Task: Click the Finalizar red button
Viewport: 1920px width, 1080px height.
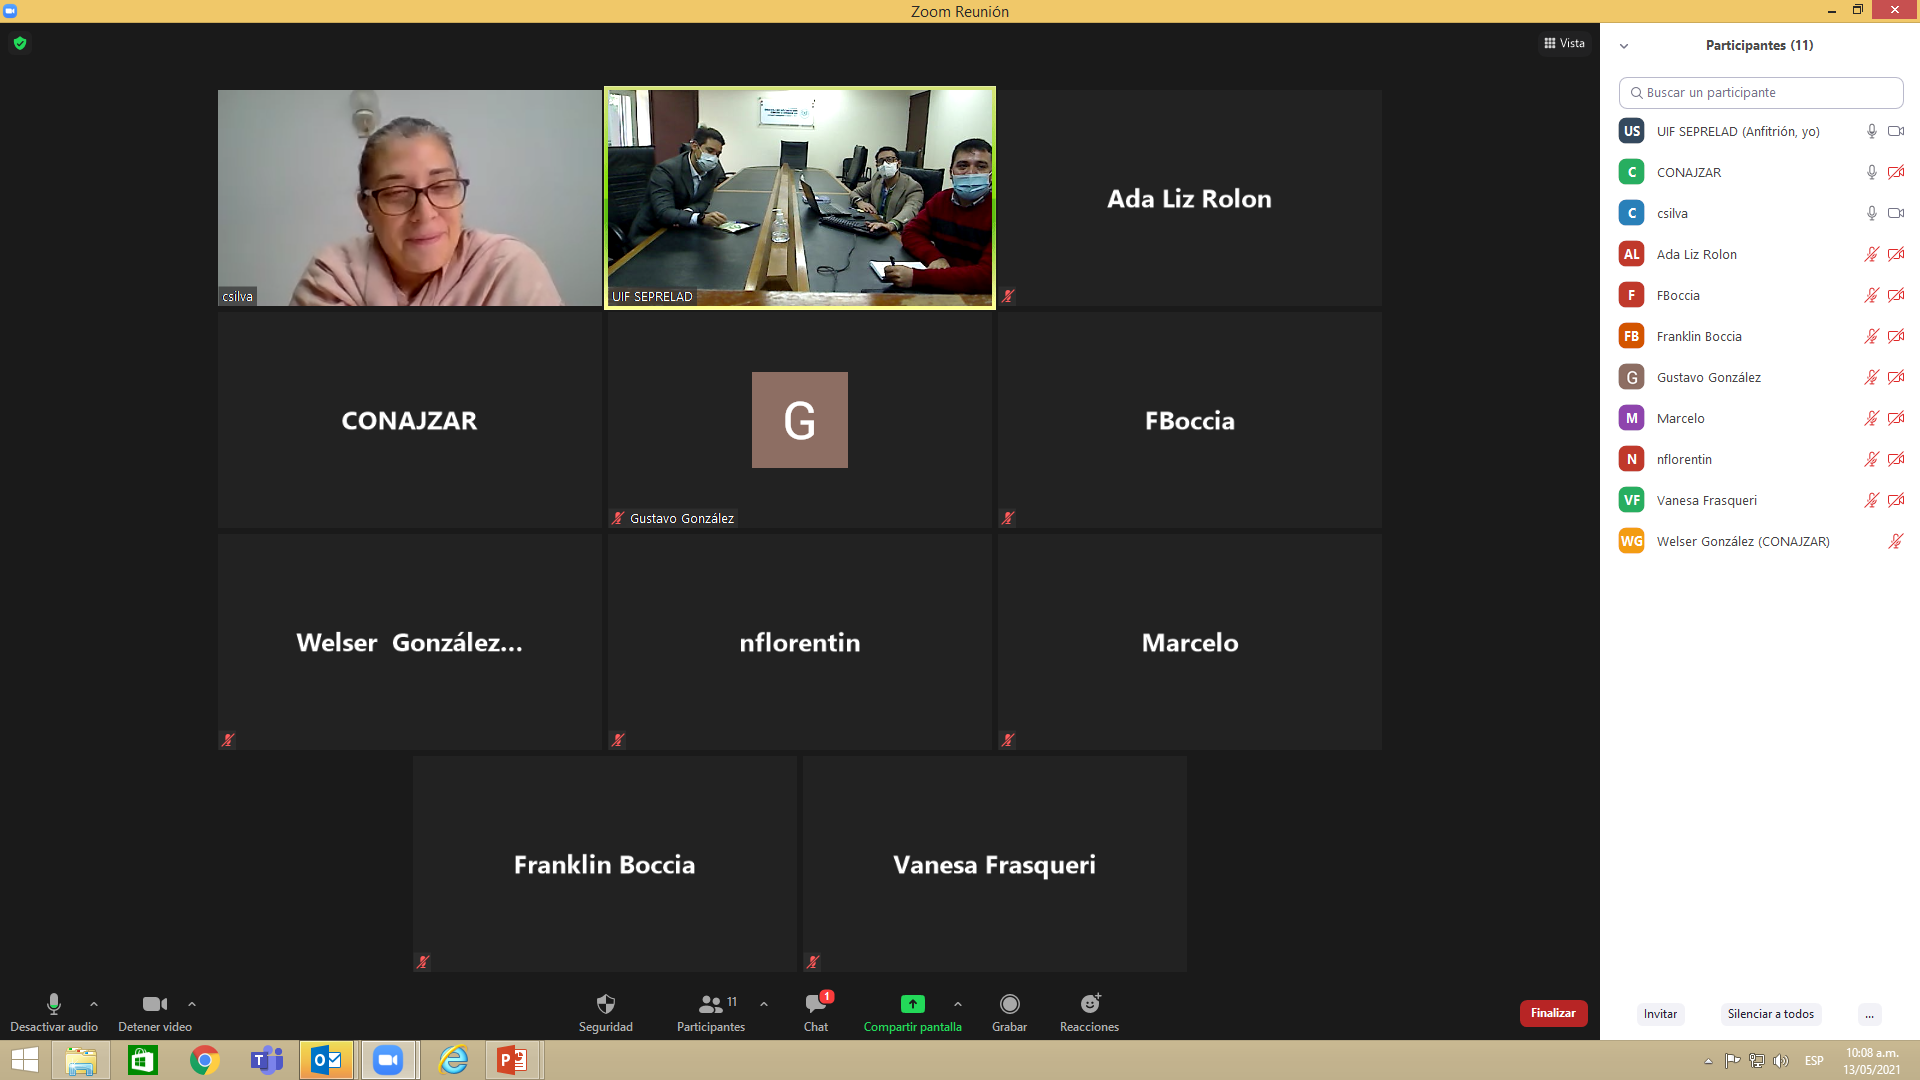Action: pos(1551,1013)
